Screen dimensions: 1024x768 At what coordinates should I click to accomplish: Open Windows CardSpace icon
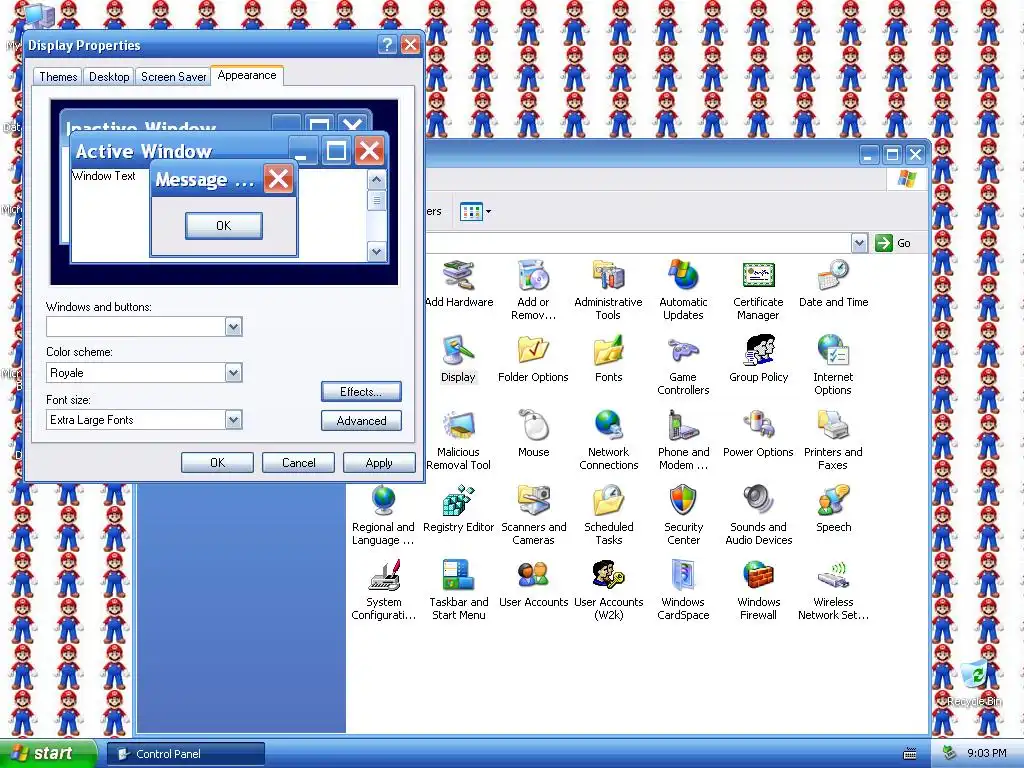pos(683,590)
